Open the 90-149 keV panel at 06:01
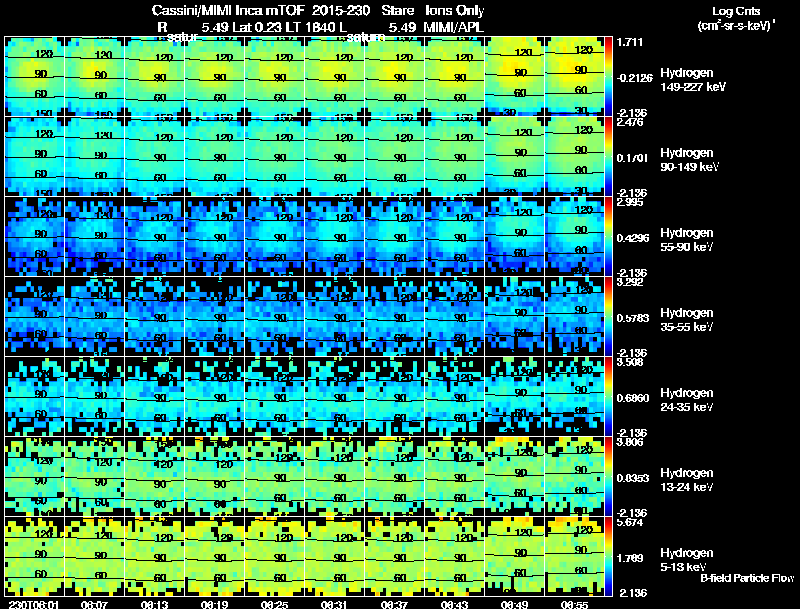 pyautogui.click(x=34, y=157)
